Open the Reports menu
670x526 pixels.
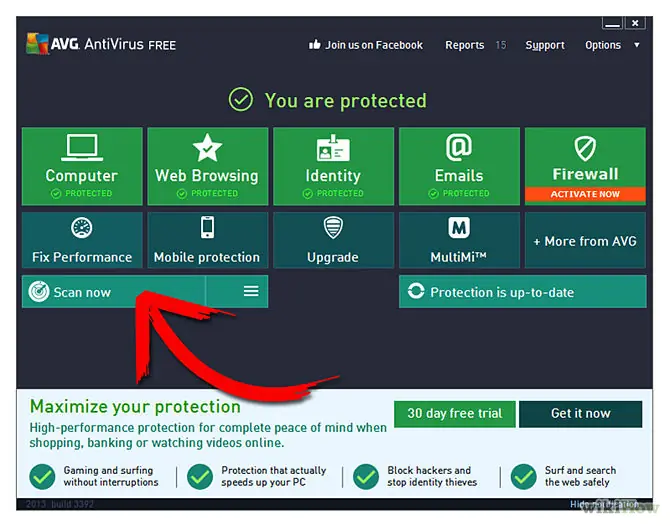[x=464, y=45]
